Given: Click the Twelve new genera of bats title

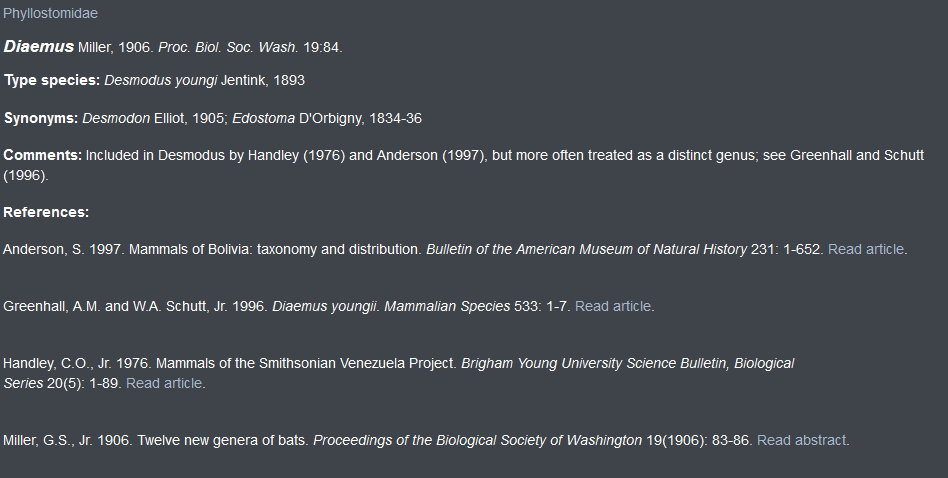Looking at the screenshot, I should click(223, 441).
